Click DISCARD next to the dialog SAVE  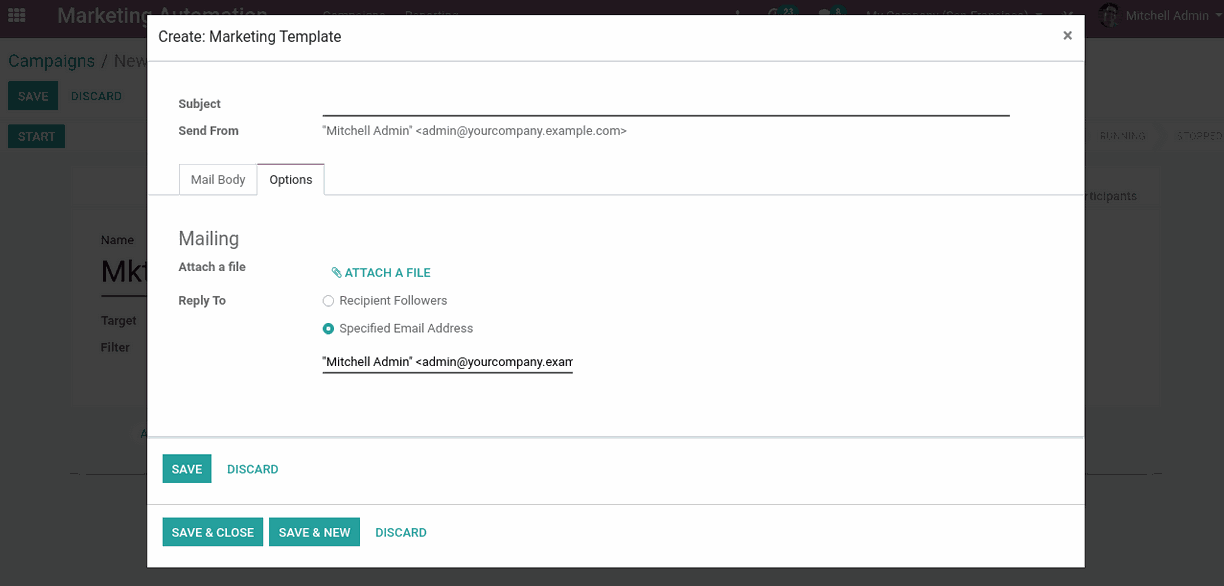tap(253, 469)
